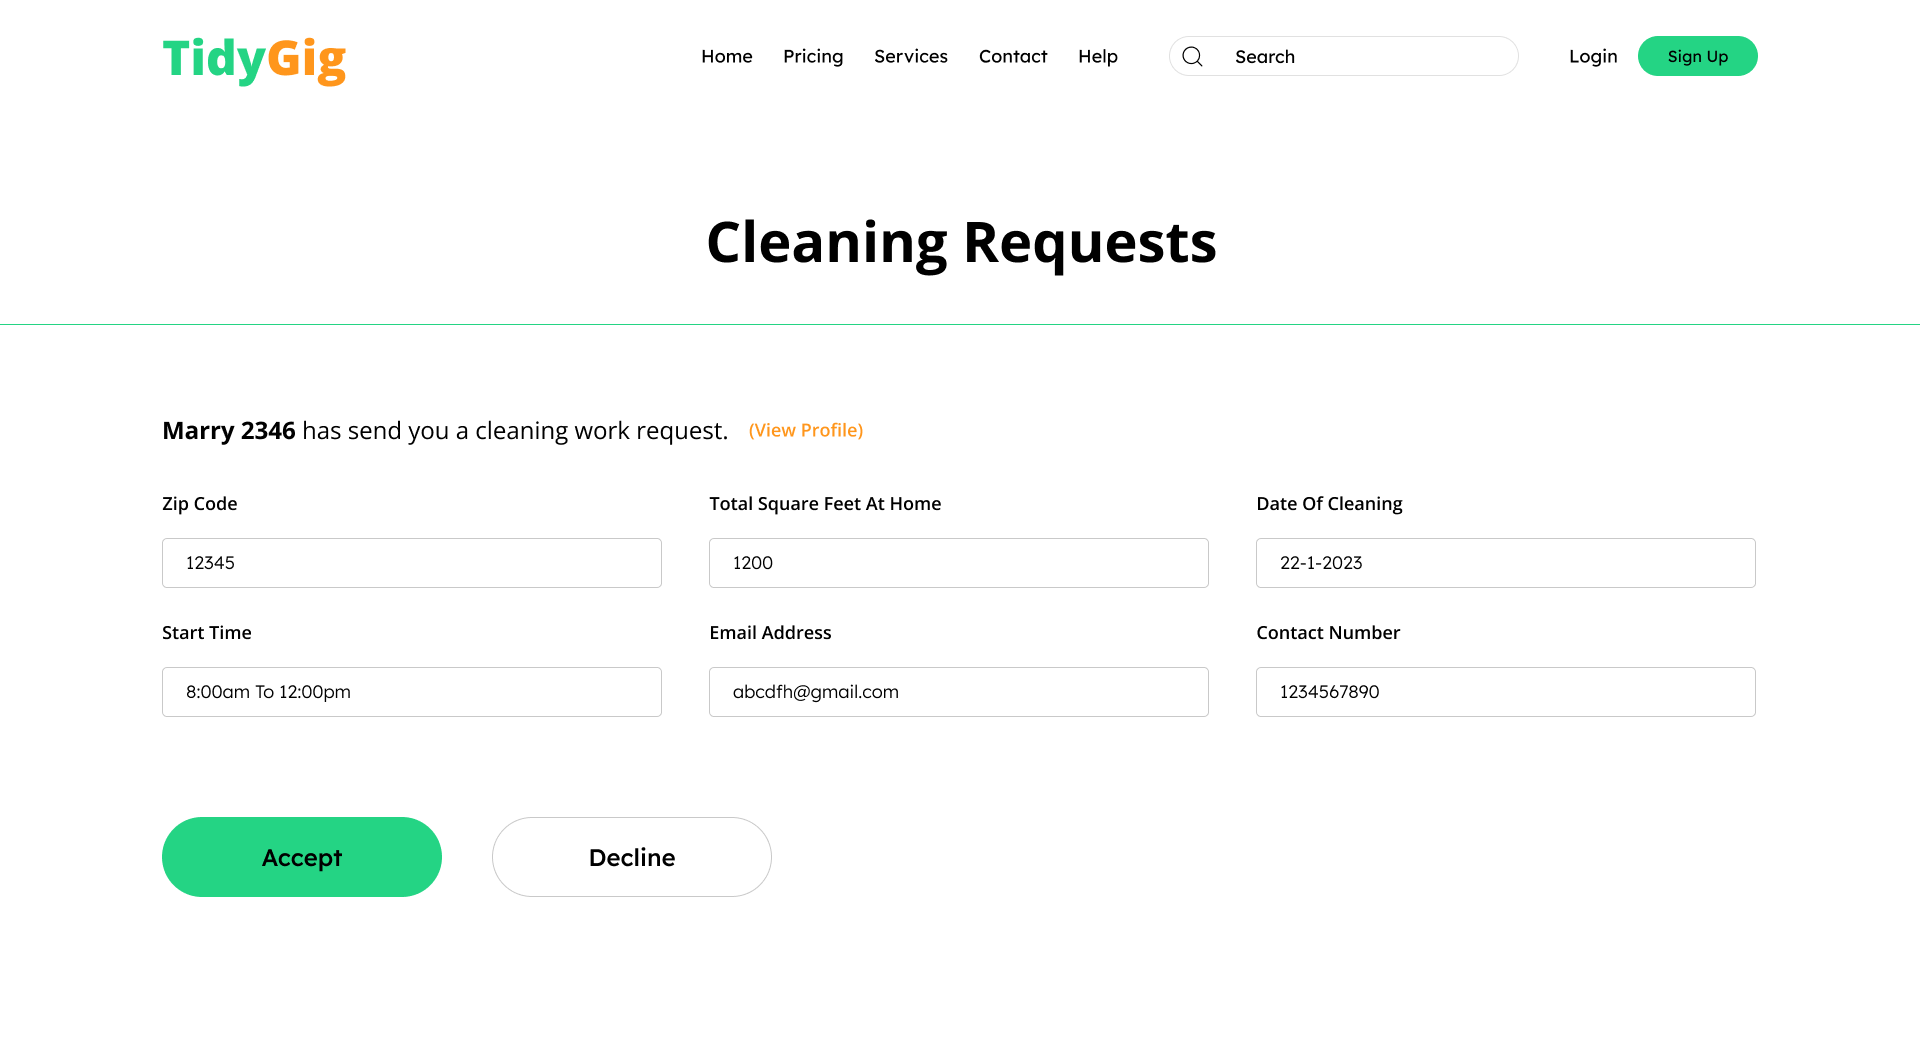
Task: Click the Cleaning Requests page heading
Action: coord(961,243)
